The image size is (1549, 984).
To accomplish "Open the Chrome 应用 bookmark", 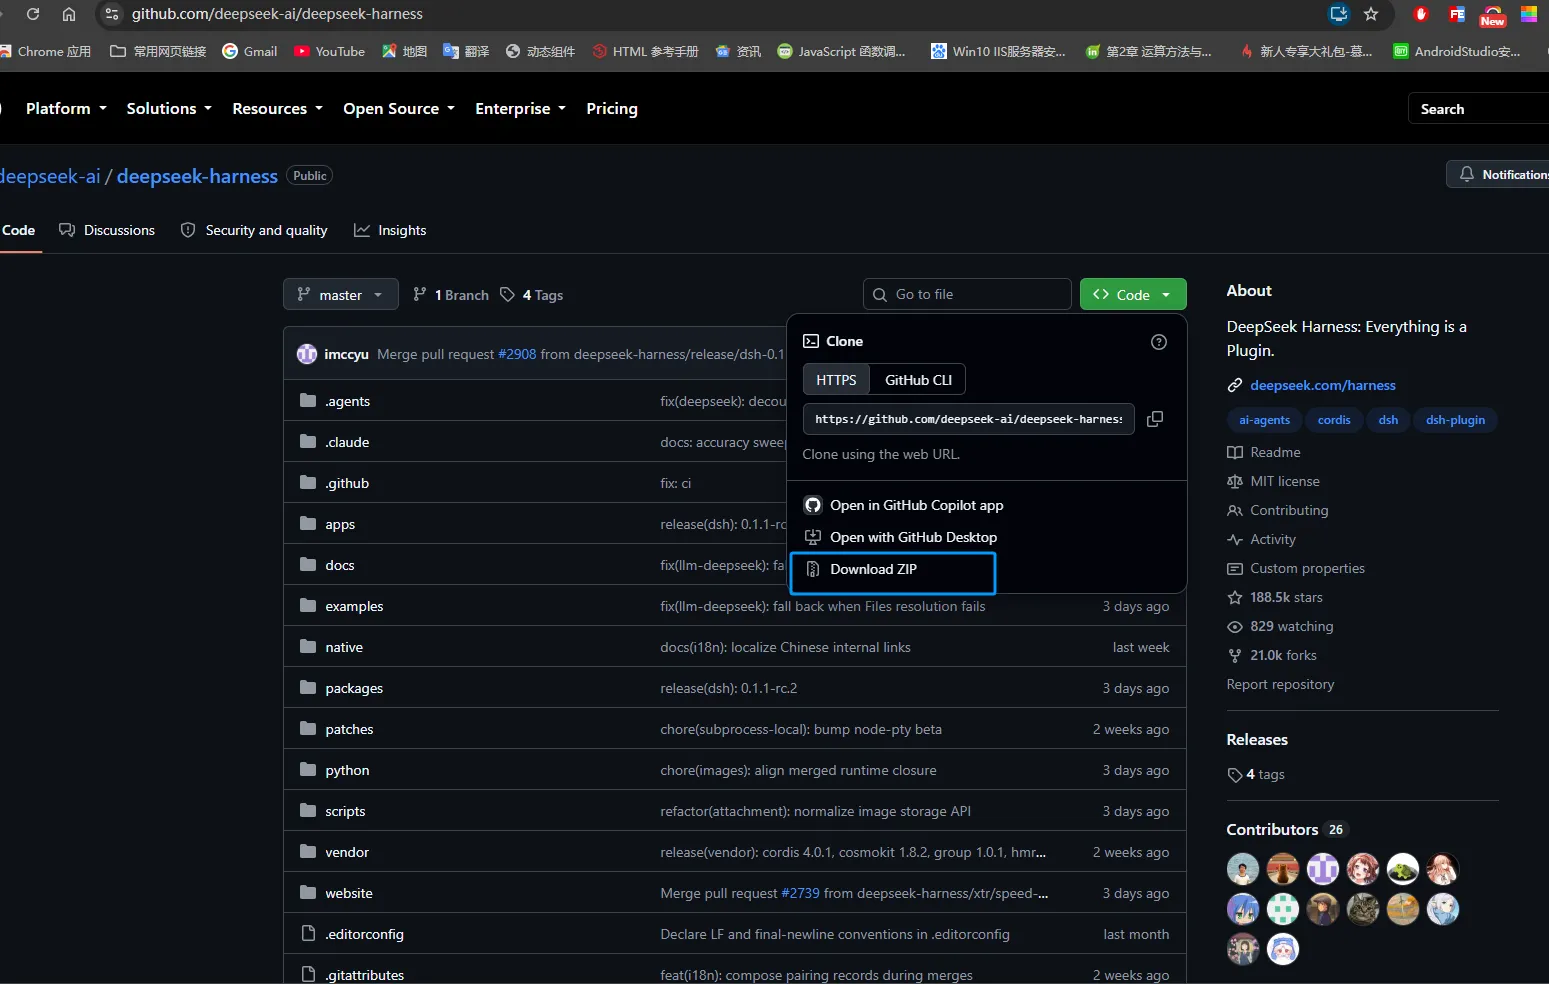I will pos(46,51).
